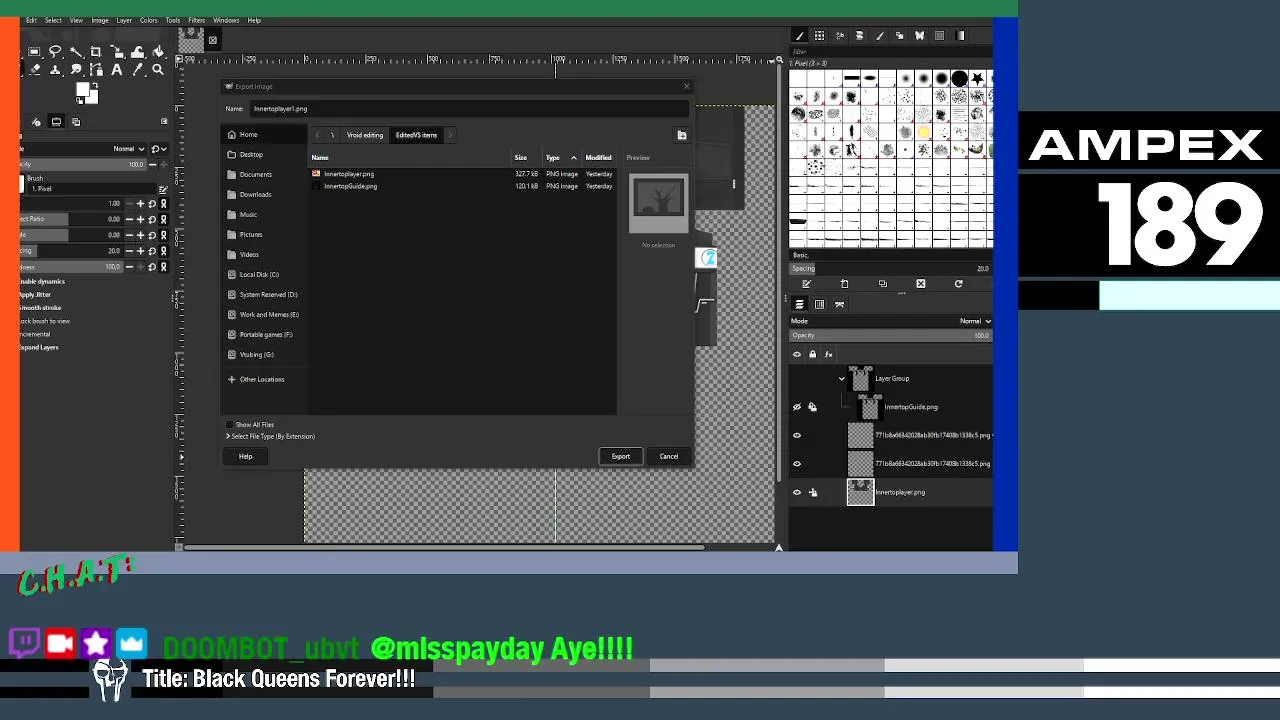Open the Colors menu
1280x720 pixels.
pos(148,20)
